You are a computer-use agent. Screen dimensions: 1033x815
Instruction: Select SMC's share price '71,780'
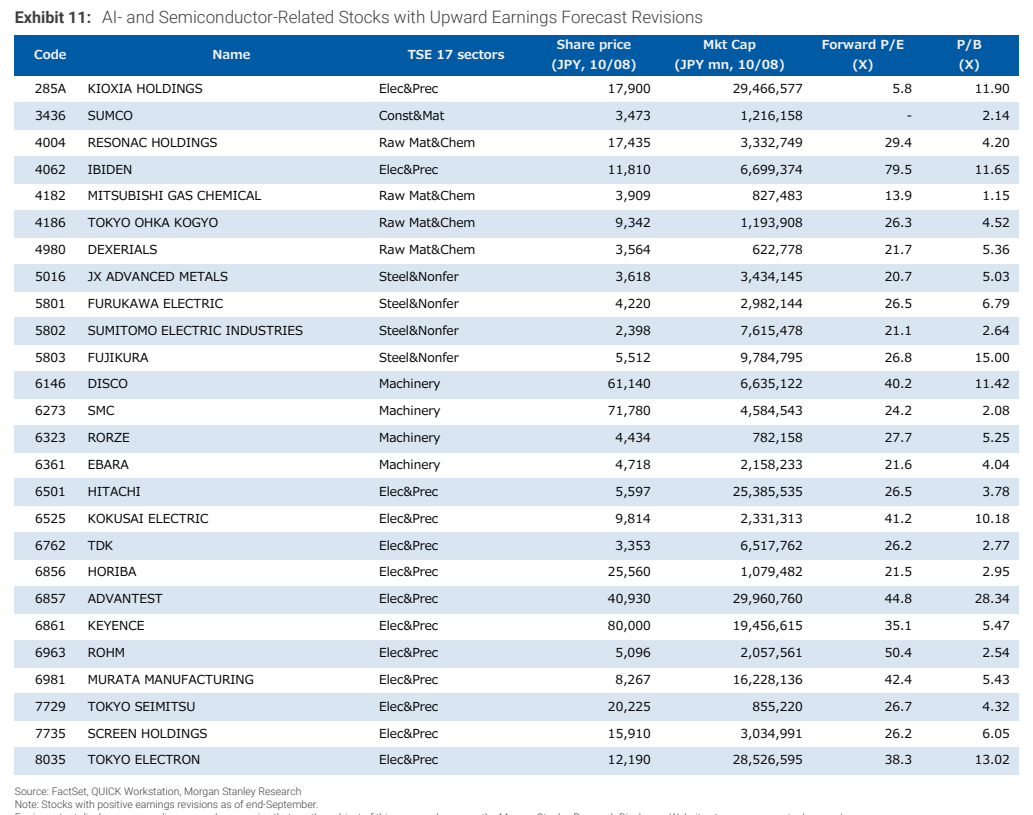(x=629, y=410)
